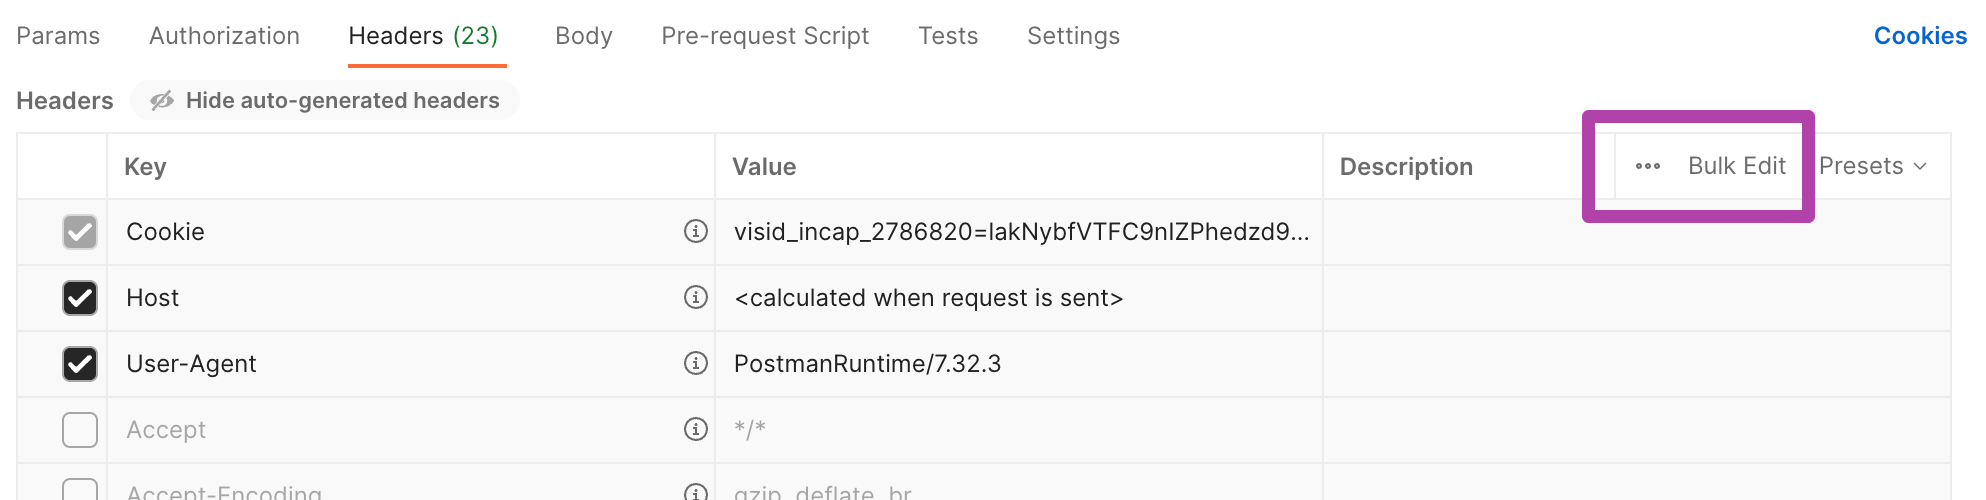
Task: Click the info icon beside Host key
Action: 696,297
